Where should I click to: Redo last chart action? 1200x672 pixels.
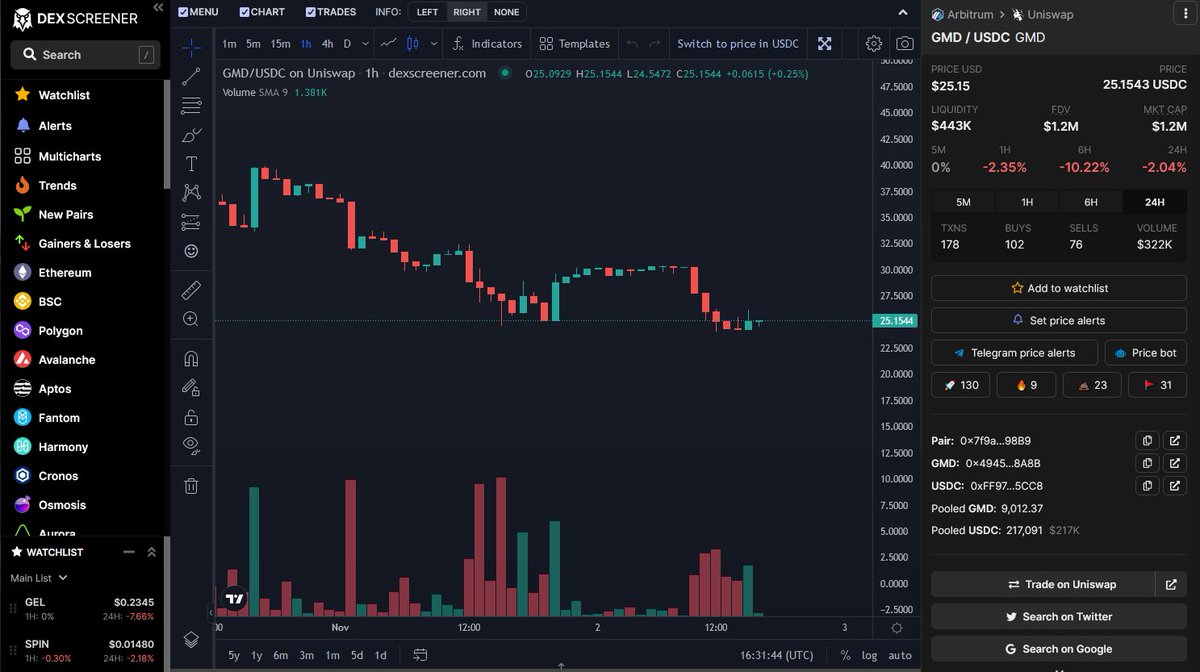(x=655, y=44)
